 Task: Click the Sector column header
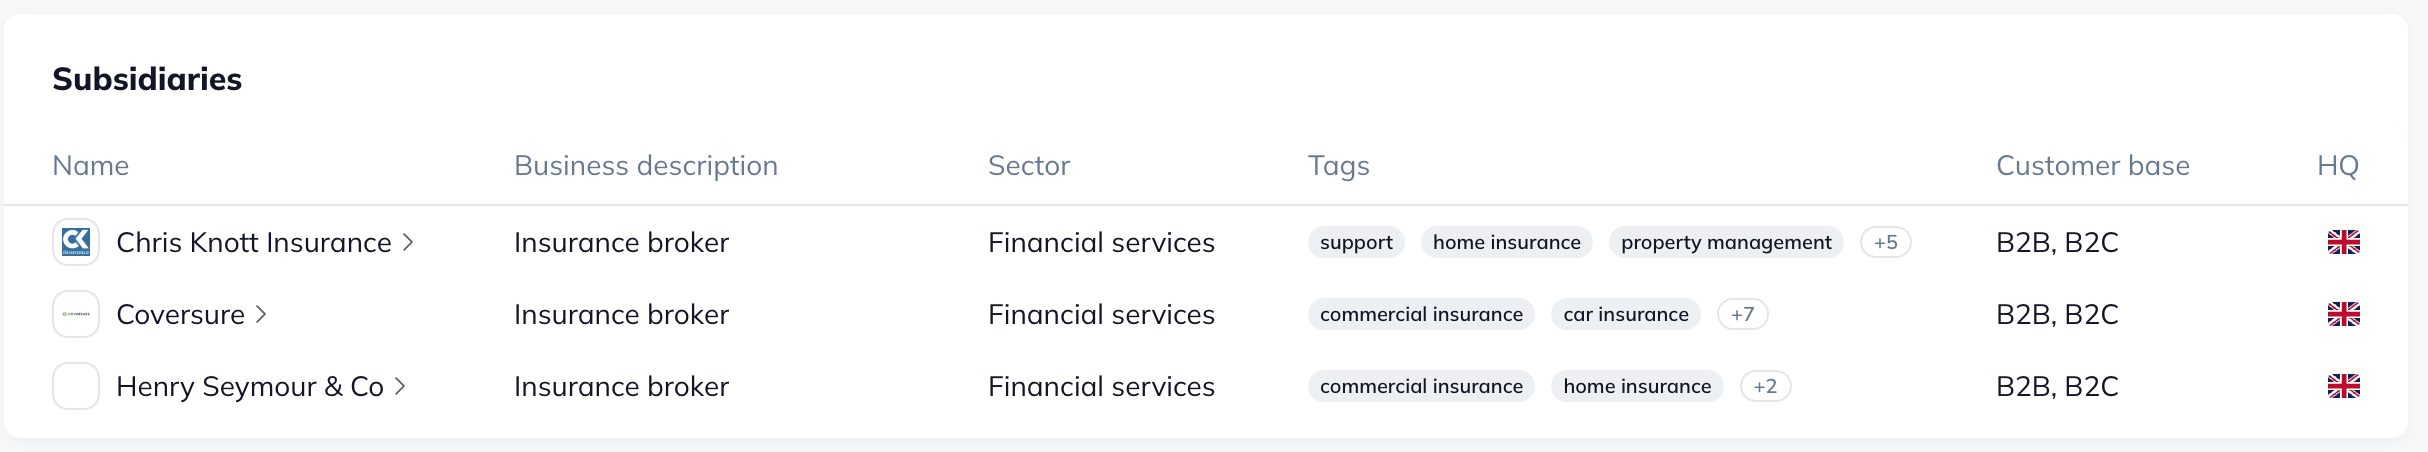pyautogui.click(x=1029, y=165)
